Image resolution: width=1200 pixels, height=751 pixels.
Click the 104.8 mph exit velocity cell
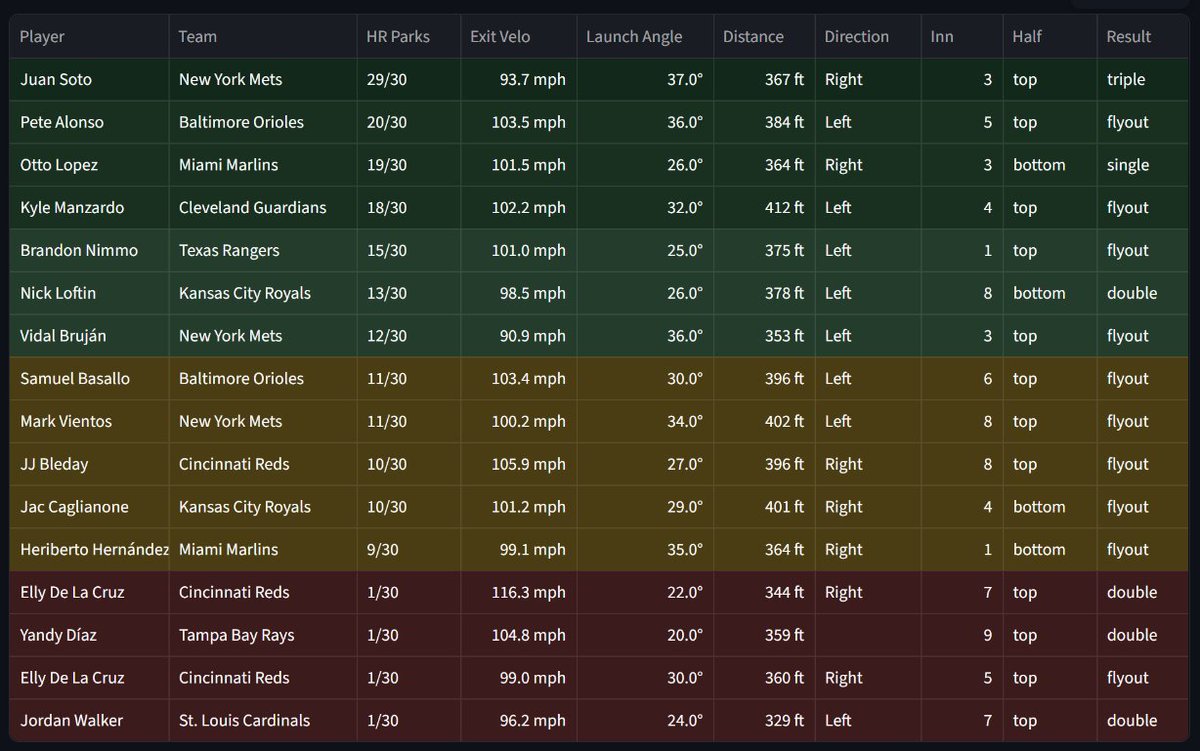pos(518,635)
